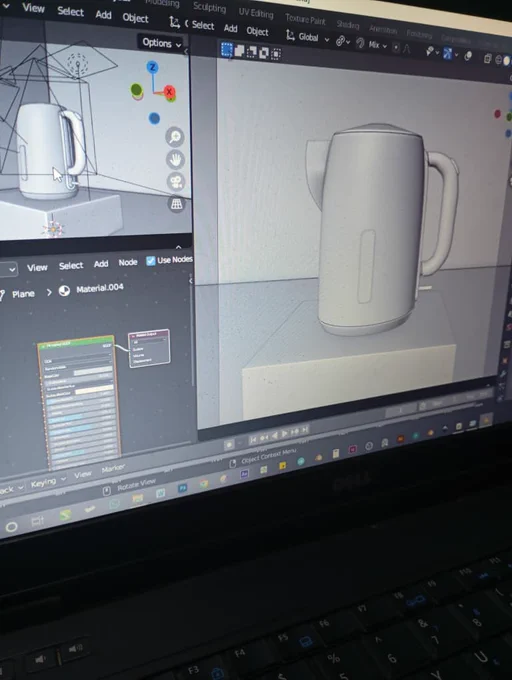Play the animation in reverse

click(x=274, y=435)
